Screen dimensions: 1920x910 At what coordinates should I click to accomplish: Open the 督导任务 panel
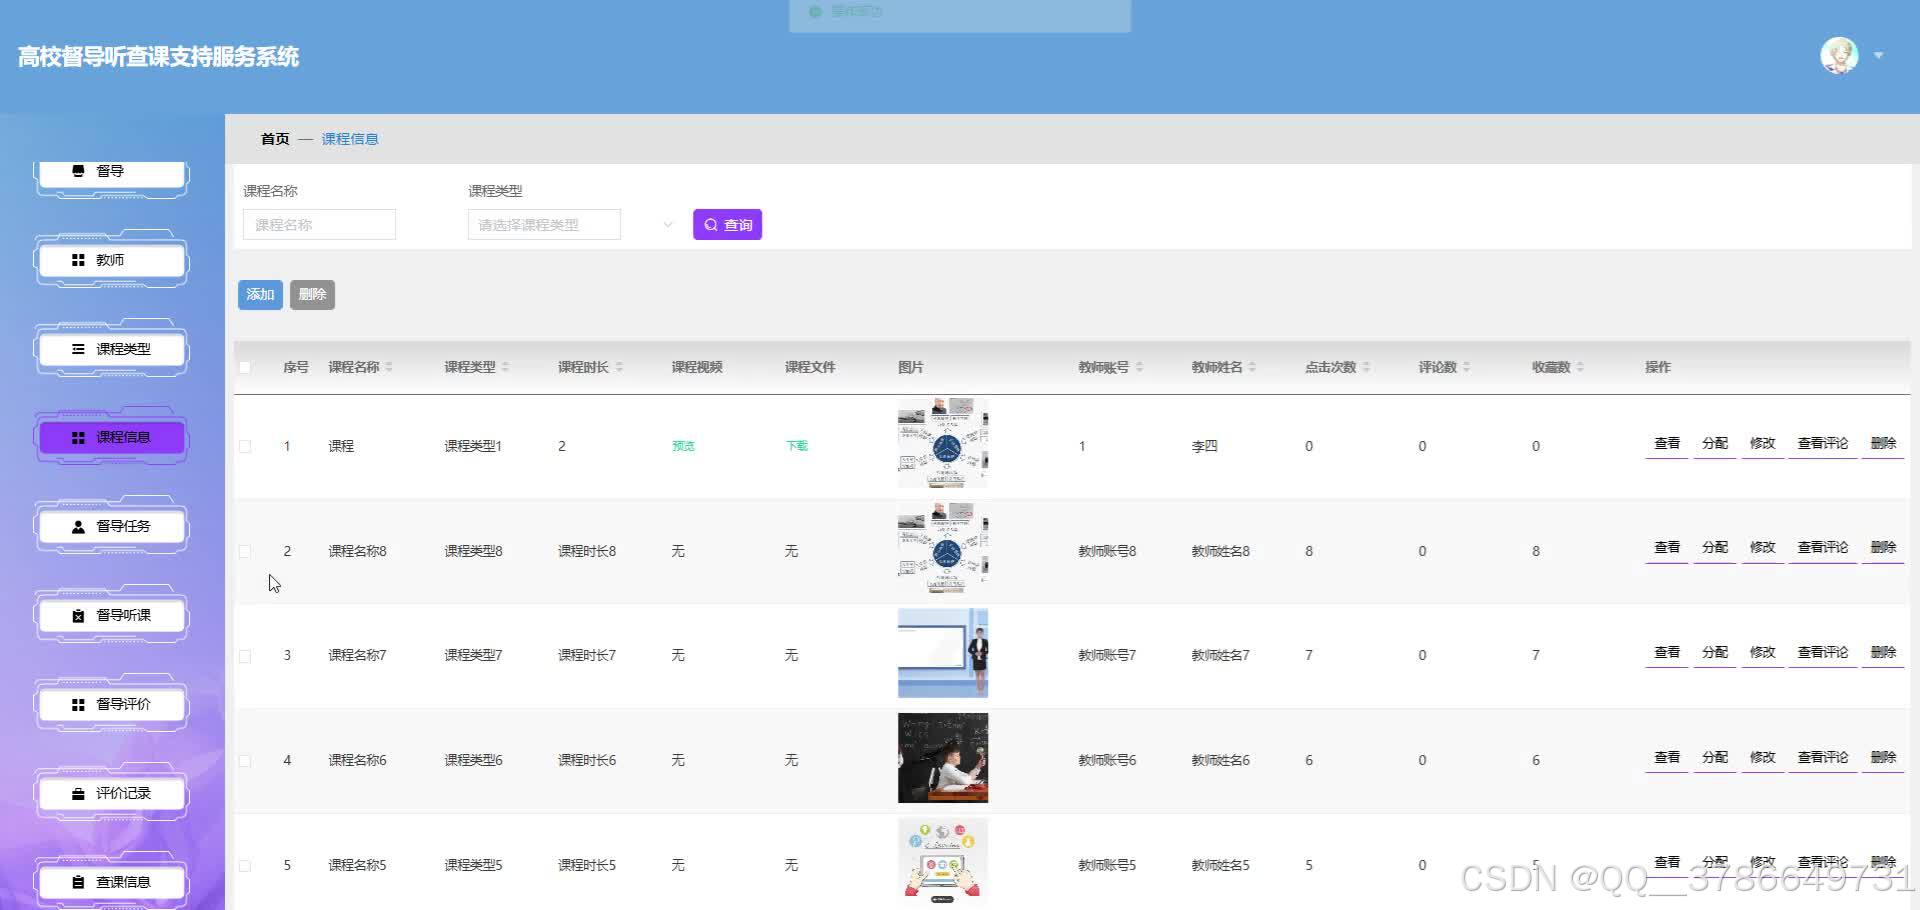click(110, 525)
